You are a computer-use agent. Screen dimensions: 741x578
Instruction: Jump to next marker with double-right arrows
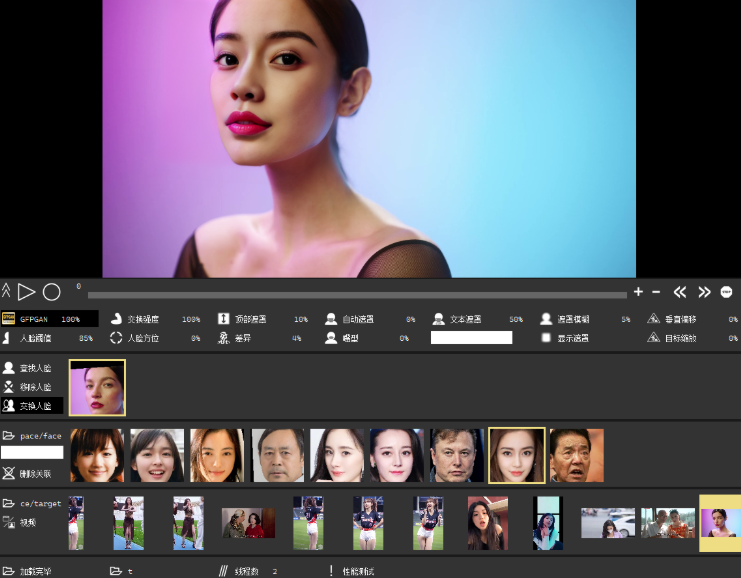point(704,292)
